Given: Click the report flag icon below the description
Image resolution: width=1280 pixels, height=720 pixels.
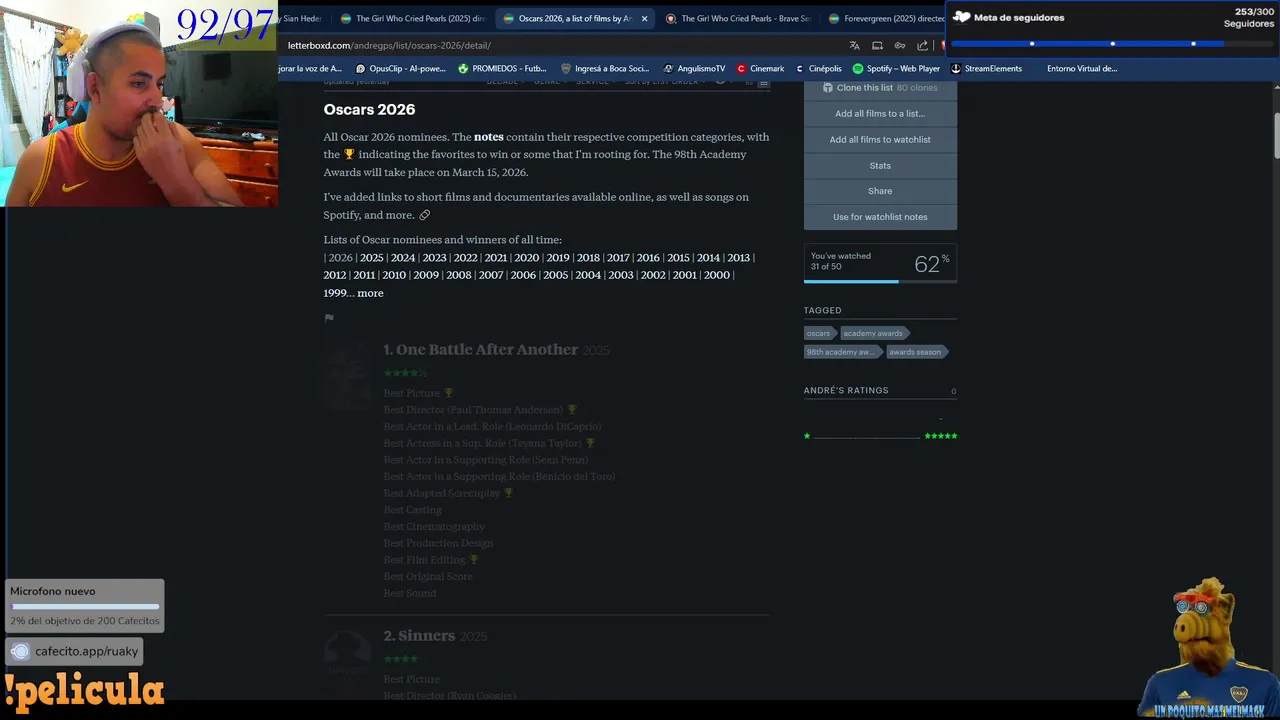Looking at the screenshot, I should [x=329, y=318].
